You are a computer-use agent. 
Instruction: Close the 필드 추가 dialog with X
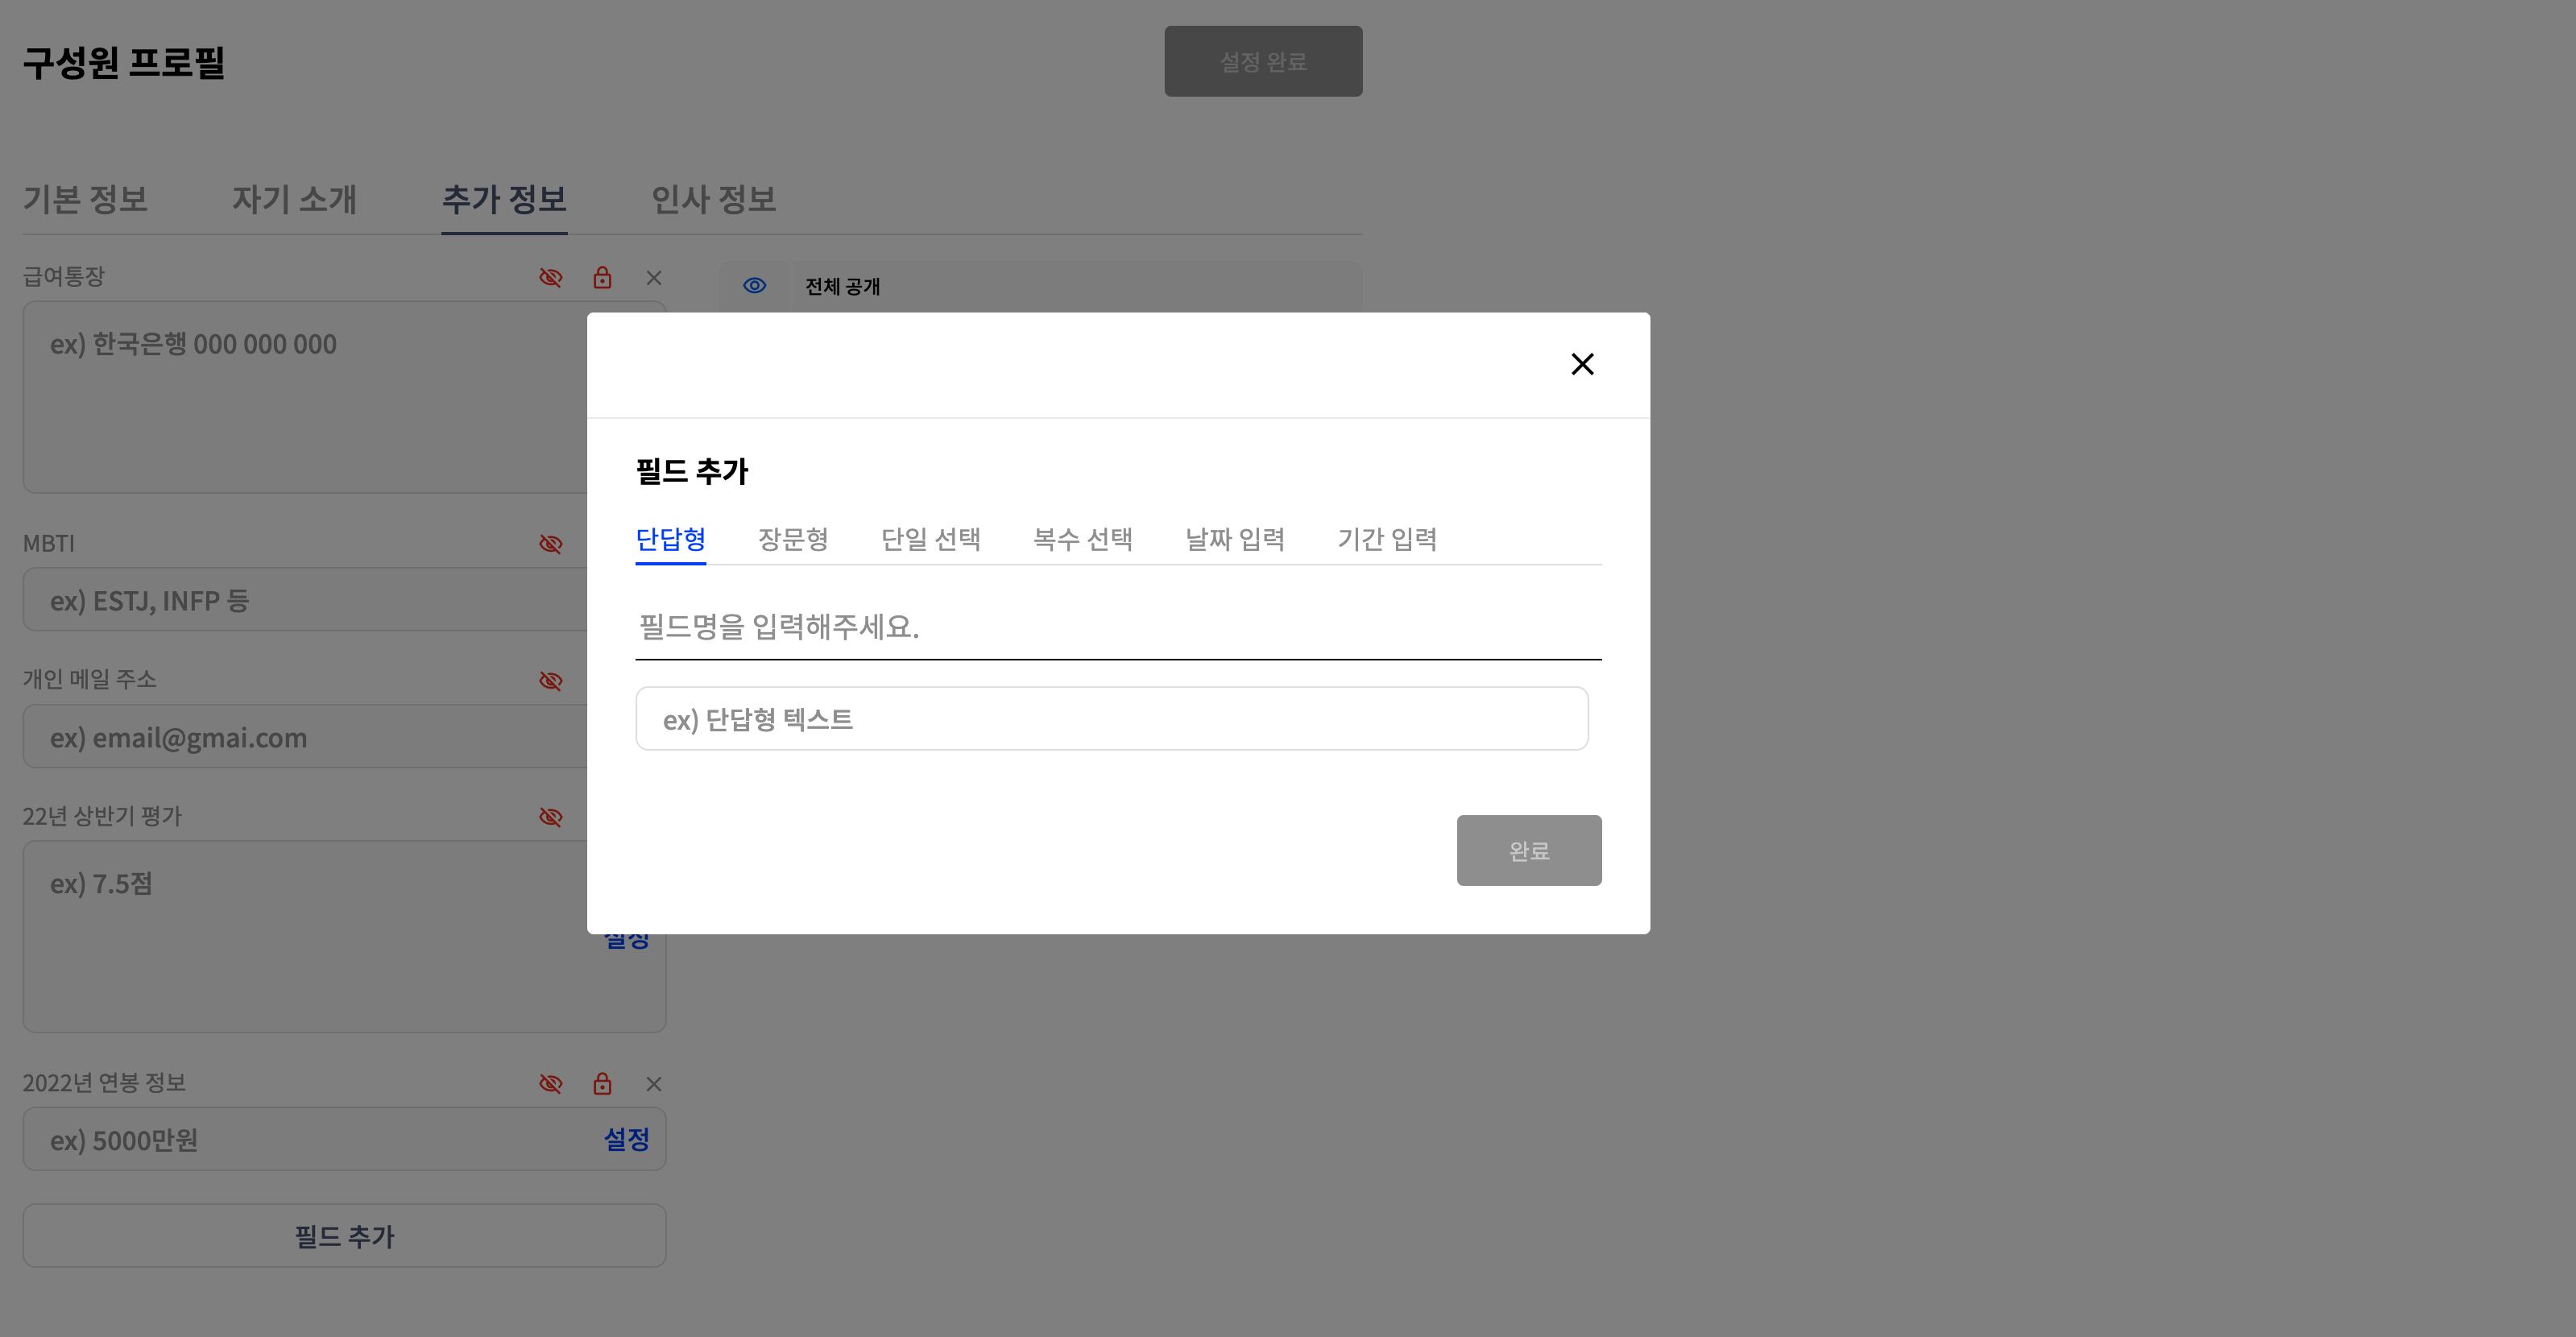(x=1582, y=364)
